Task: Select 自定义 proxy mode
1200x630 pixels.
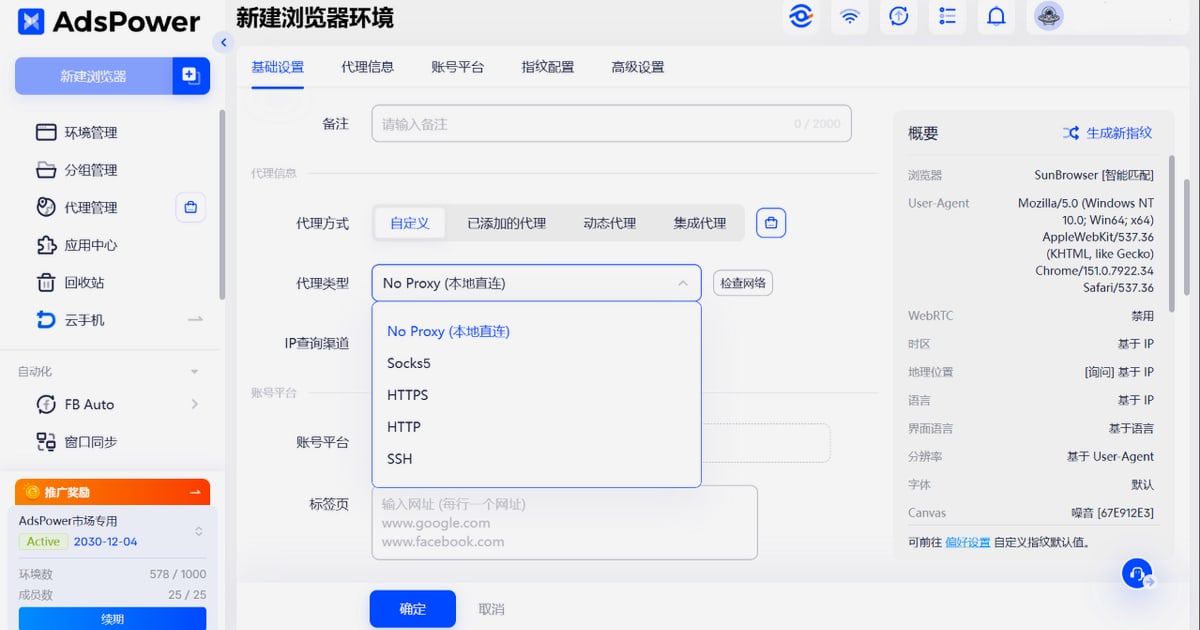Action: tap(410, 223)
